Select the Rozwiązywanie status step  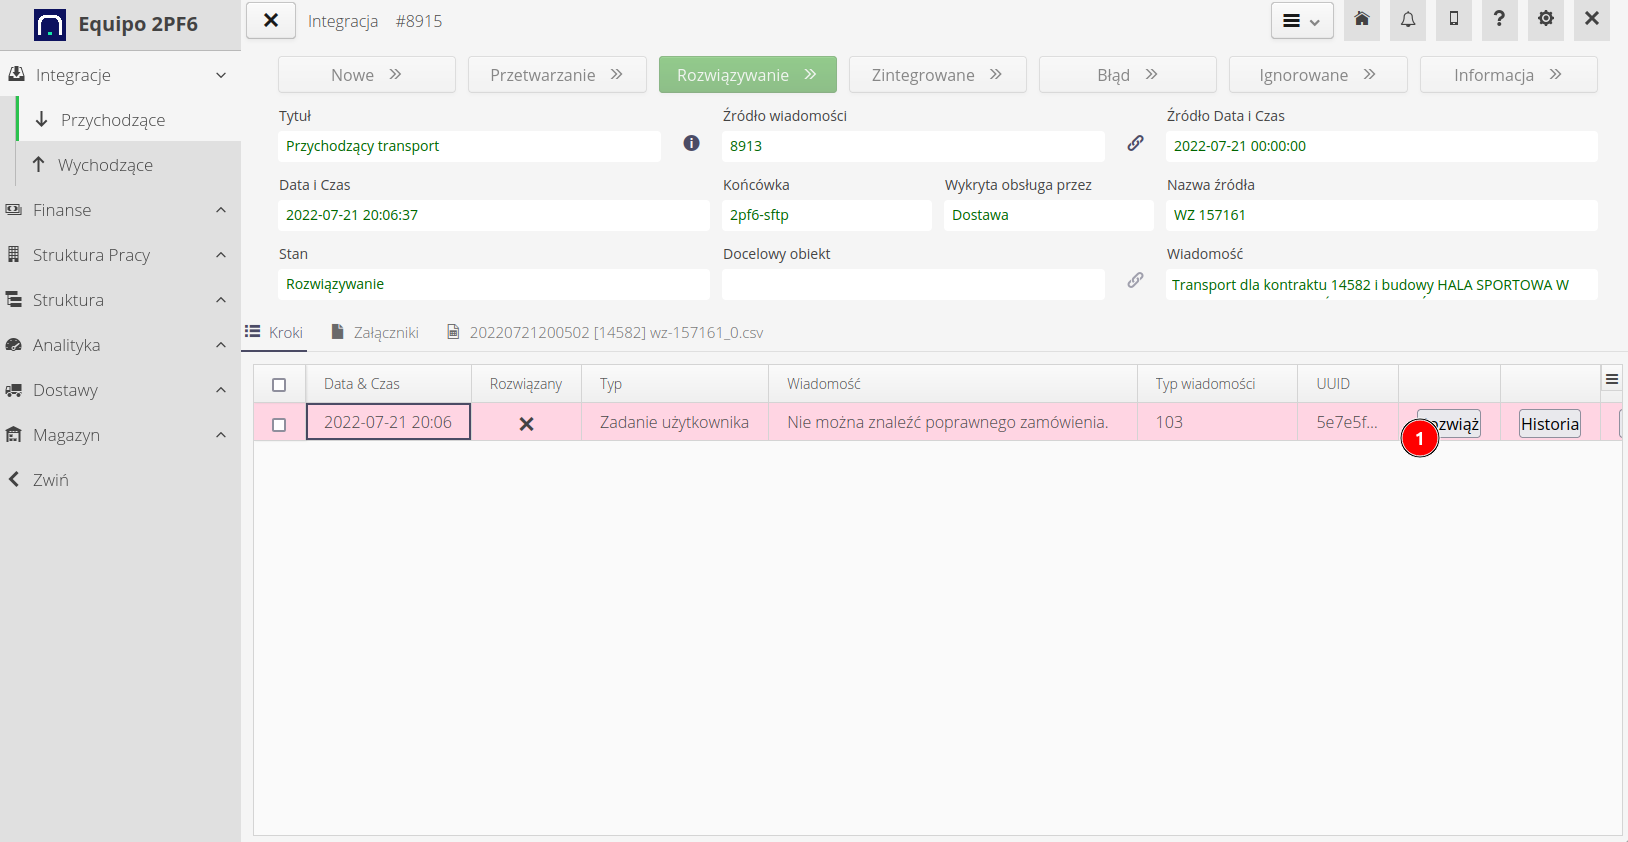pos(748,75)
